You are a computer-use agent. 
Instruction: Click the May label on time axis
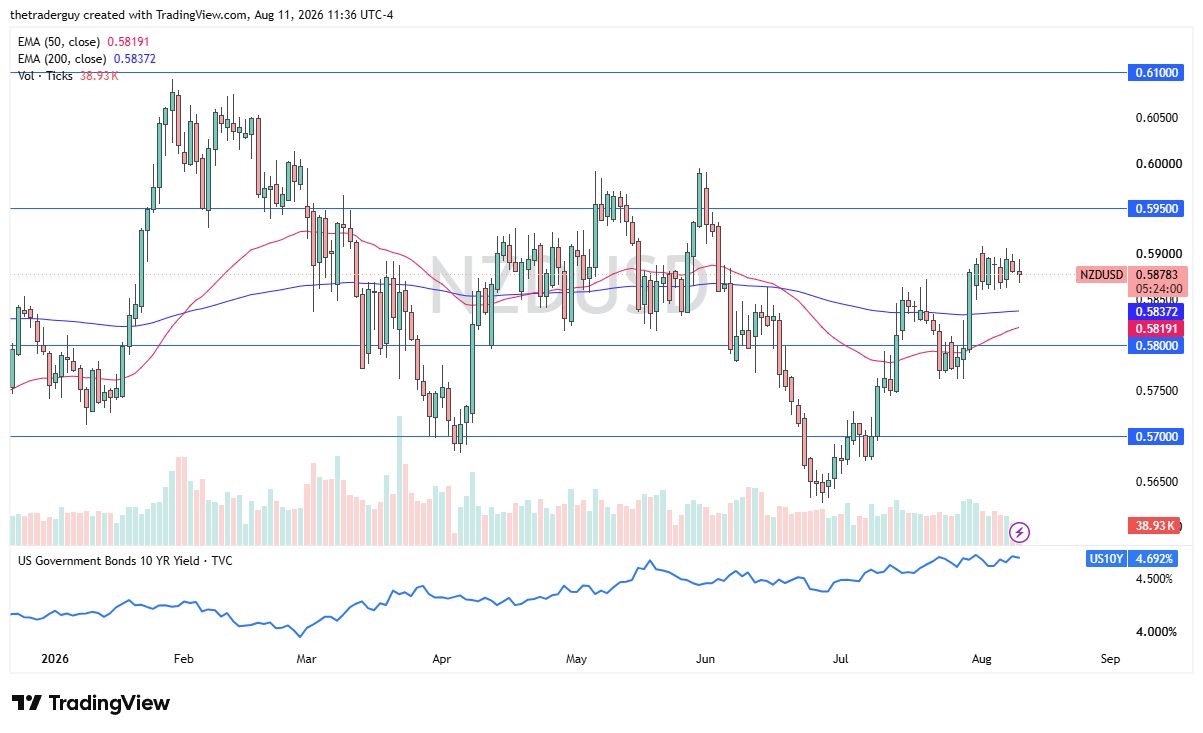pyautogui.click(x=576, y=660)
